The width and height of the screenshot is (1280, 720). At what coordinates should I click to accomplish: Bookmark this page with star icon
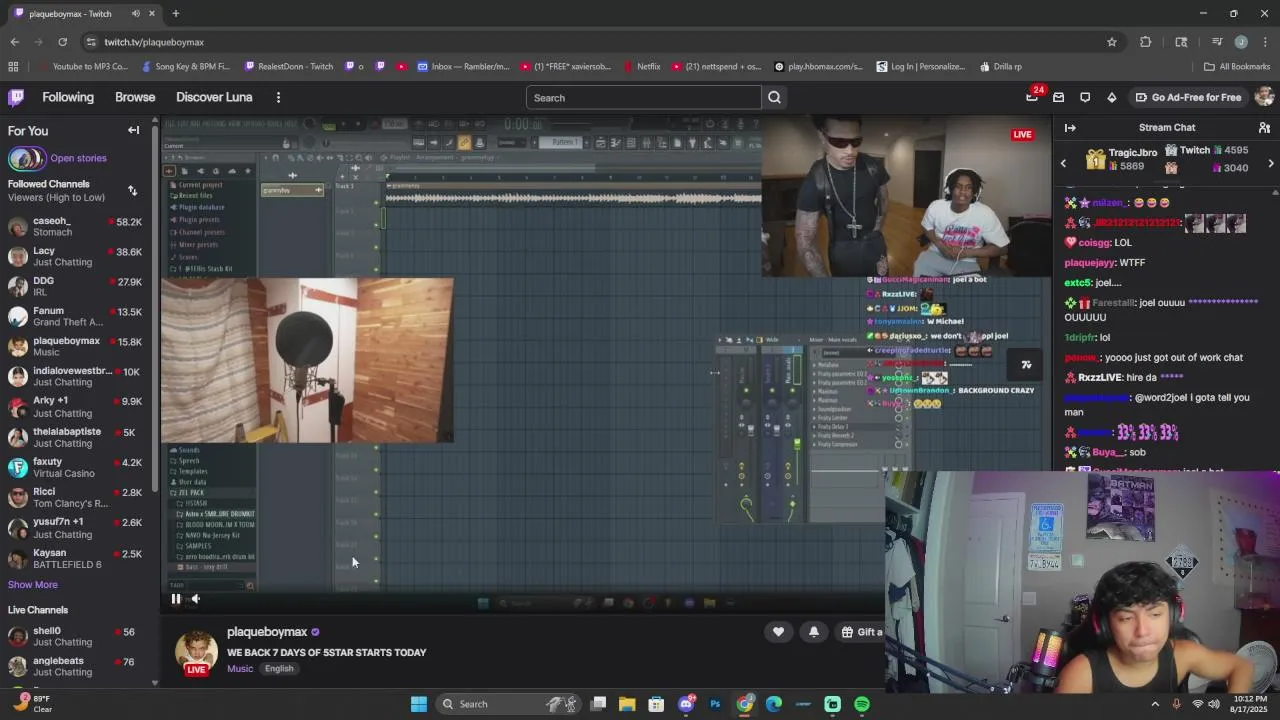pyautogui.click(x=1111, y=42)
